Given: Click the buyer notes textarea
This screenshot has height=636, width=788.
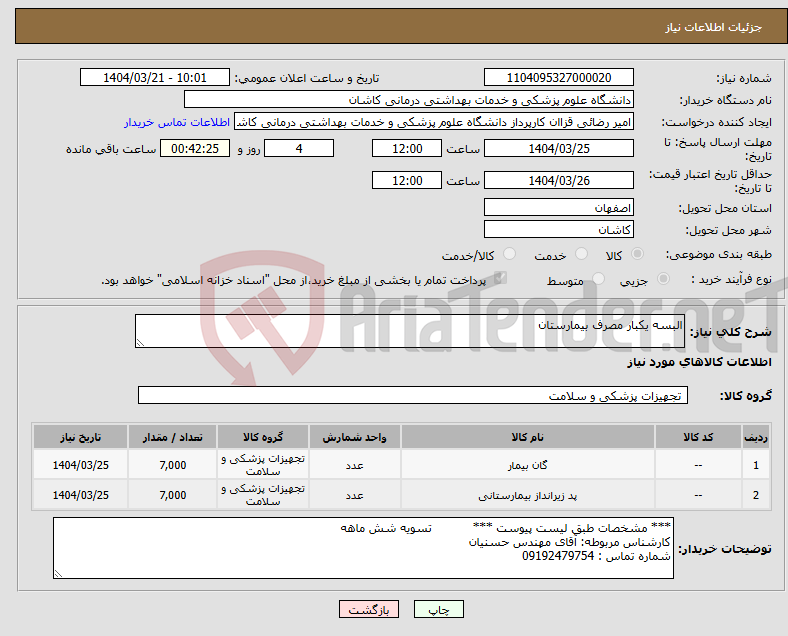Looking at the screenshot, I should click(x=363, y=548).
